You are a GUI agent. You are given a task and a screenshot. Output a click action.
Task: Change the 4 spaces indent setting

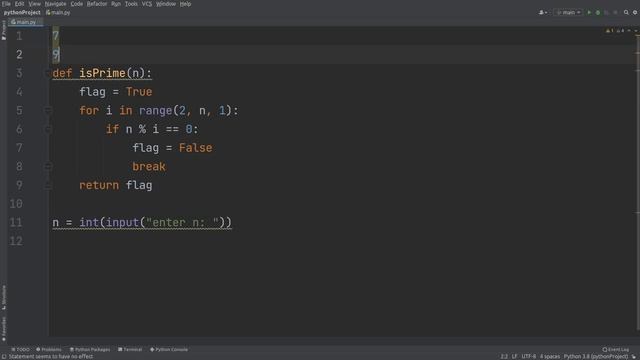coord(550,357)
